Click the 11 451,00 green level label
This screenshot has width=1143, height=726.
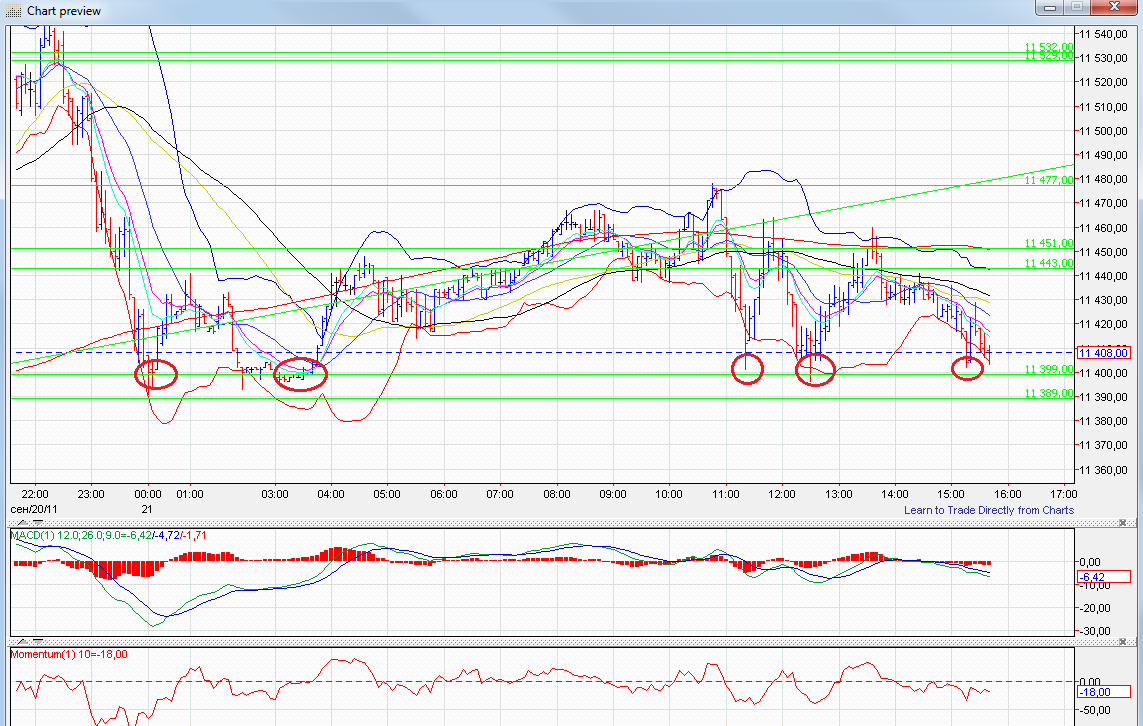point(1048,243)
